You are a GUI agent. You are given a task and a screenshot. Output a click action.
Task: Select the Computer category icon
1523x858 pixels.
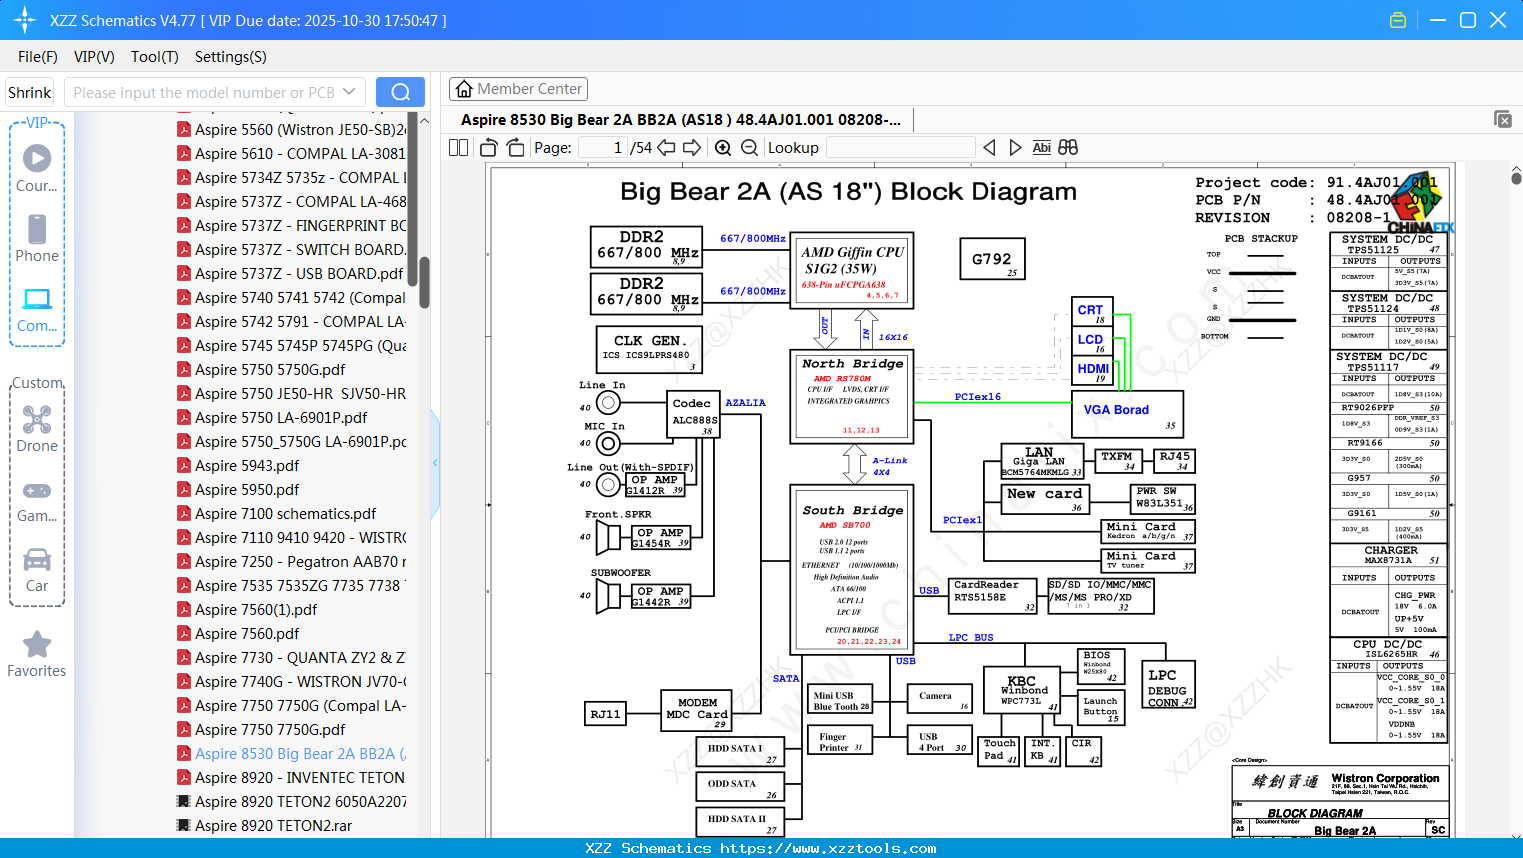(x=37, y=309)
